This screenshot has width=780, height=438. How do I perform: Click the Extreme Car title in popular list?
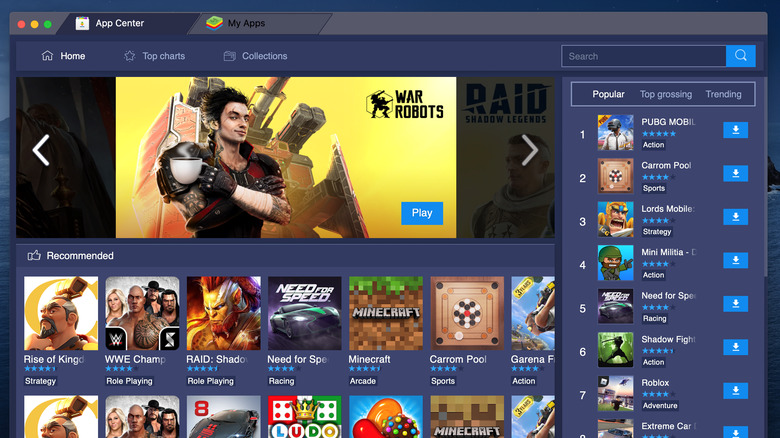668,426
